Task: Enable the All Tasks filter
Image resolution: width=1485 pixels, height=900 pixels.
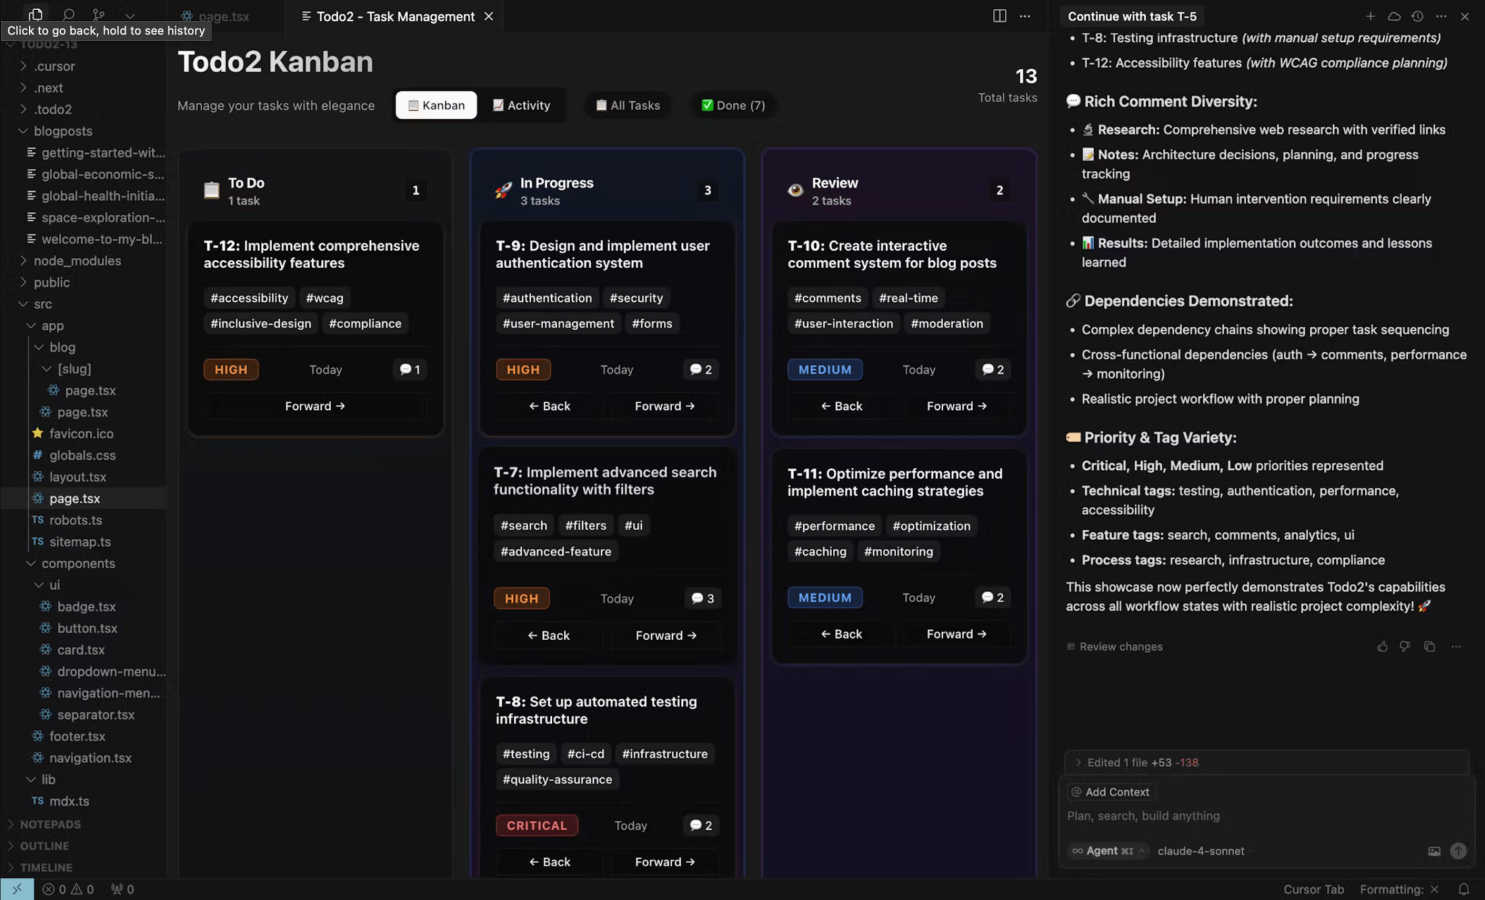Action: (x=627, y=105)
